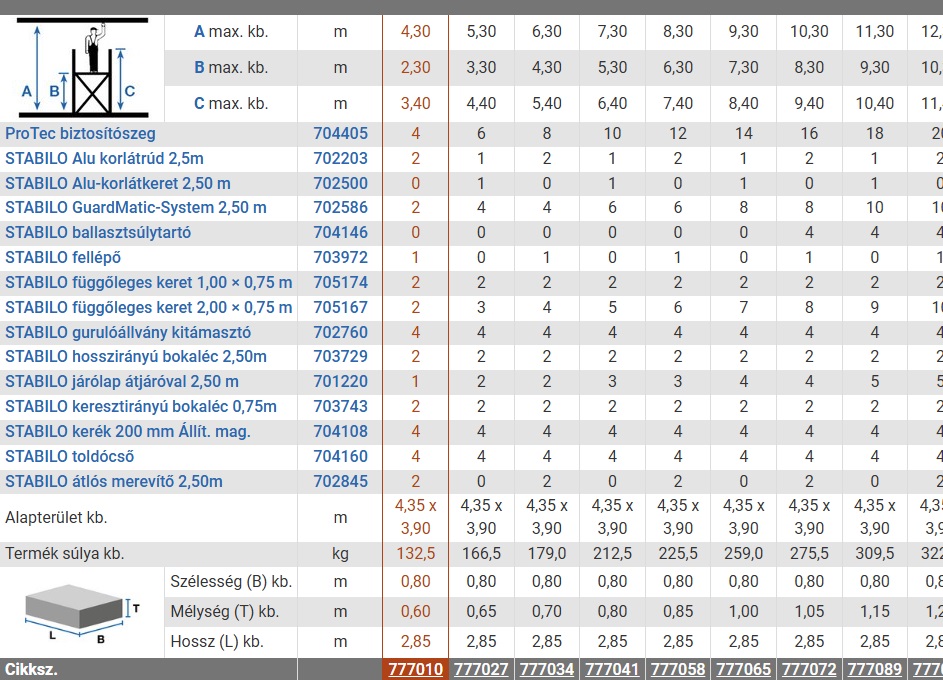Open STABILO Alu-korlátkeret 2,50 m link

[x=118, y=183]
